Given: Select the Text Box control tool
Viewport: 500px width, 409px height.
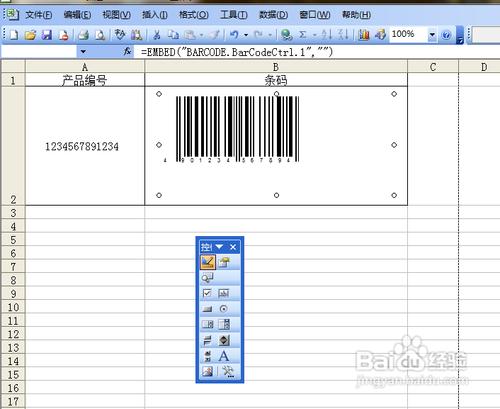Looking at the screenshot, I should point(224,293).
